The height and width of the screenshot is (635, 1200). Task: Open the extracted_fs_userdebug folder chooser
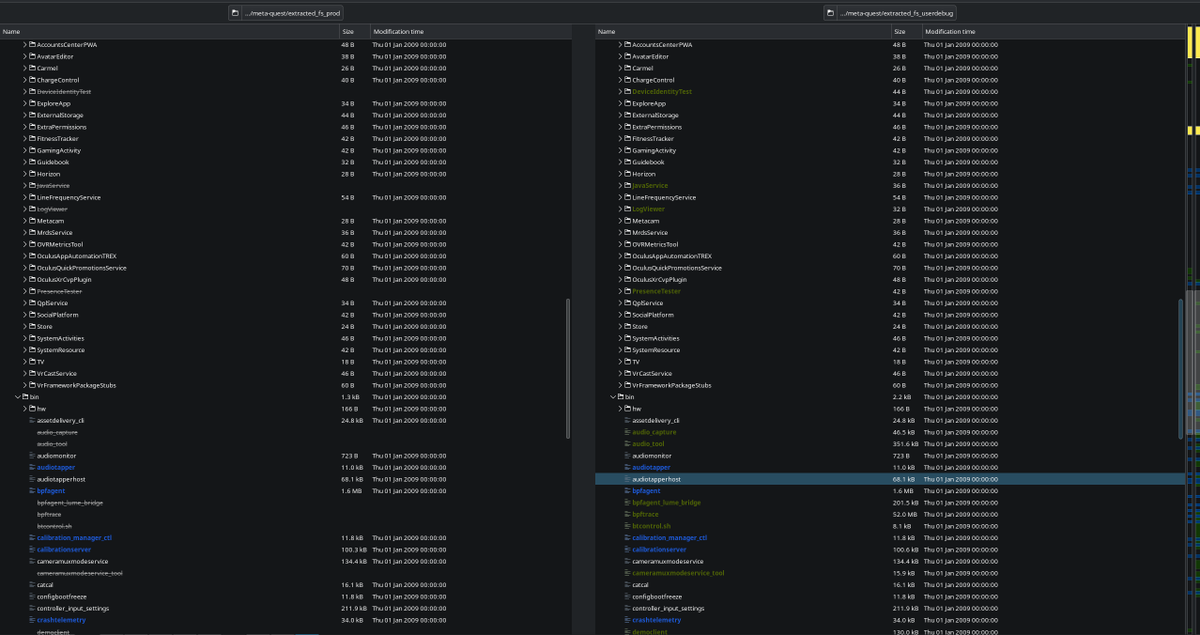(829, 13)
